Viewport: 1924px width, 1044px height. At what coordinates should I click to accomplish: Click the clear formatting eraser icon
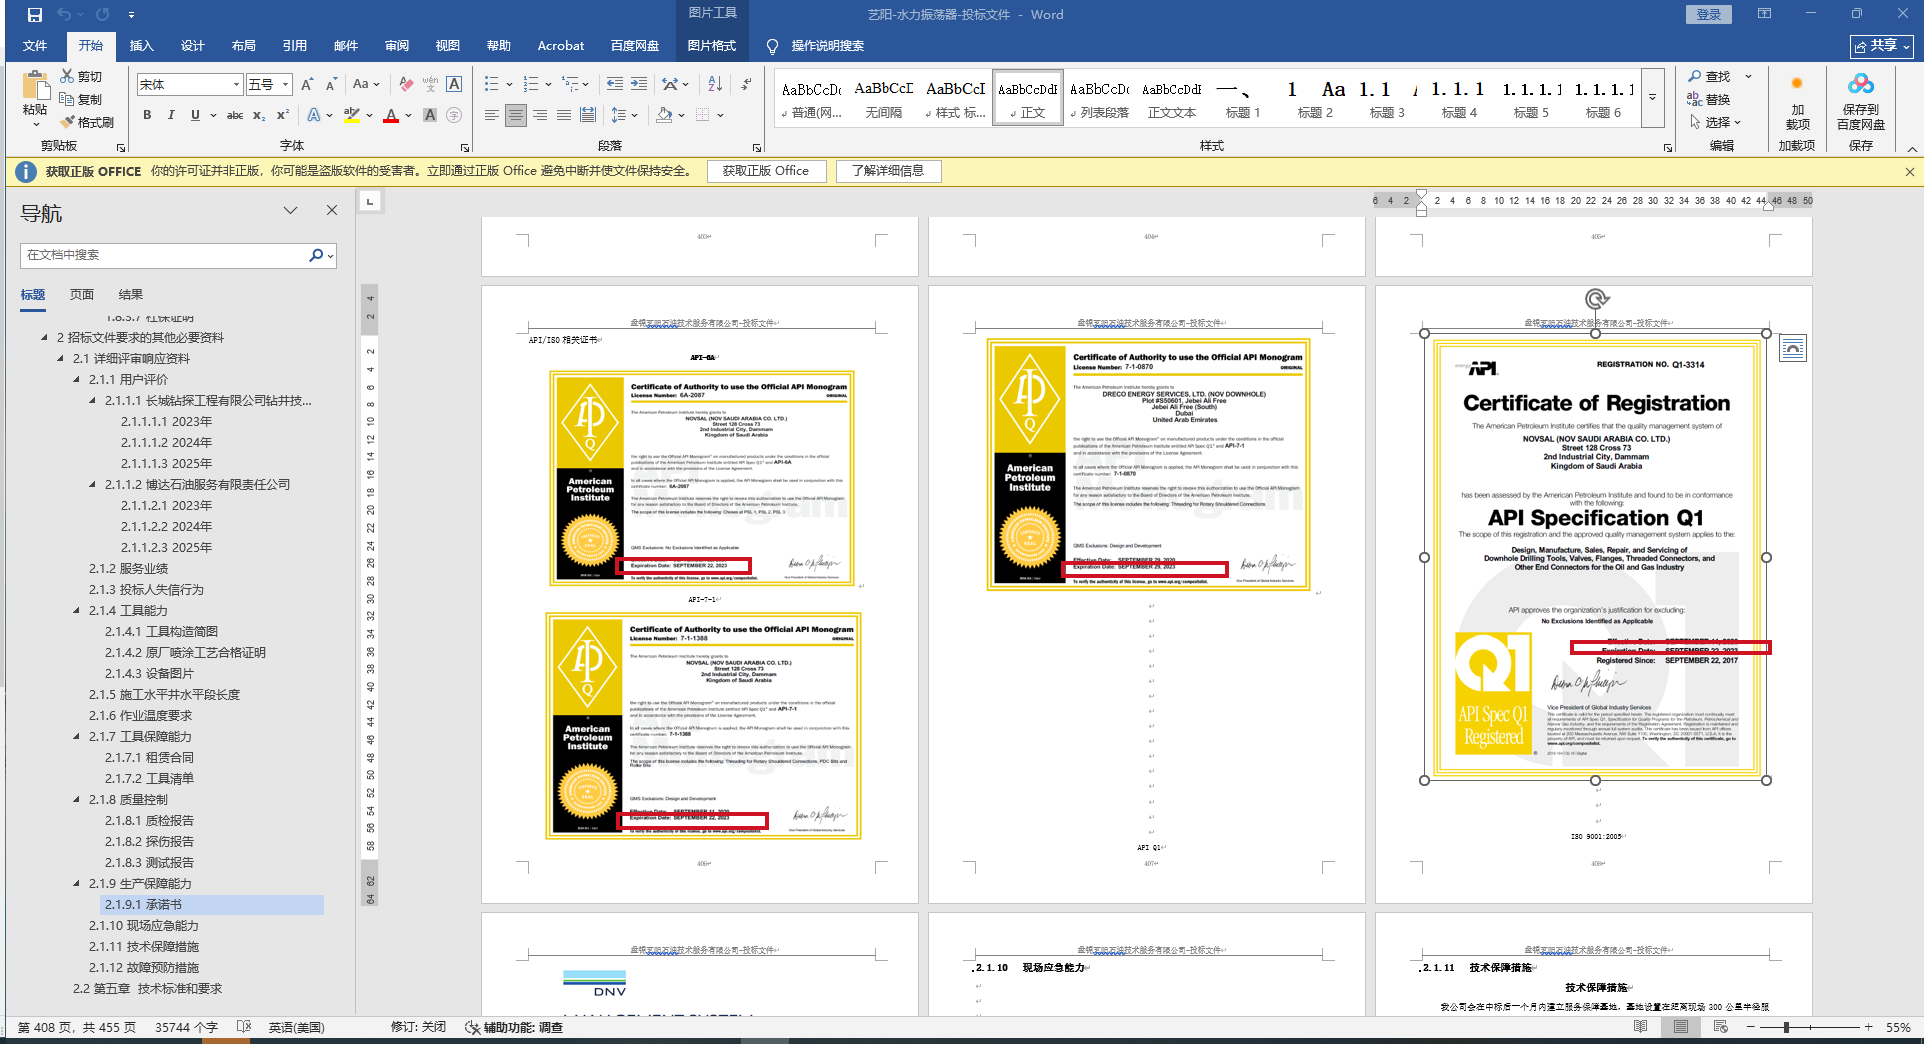(x=405, y=84)
